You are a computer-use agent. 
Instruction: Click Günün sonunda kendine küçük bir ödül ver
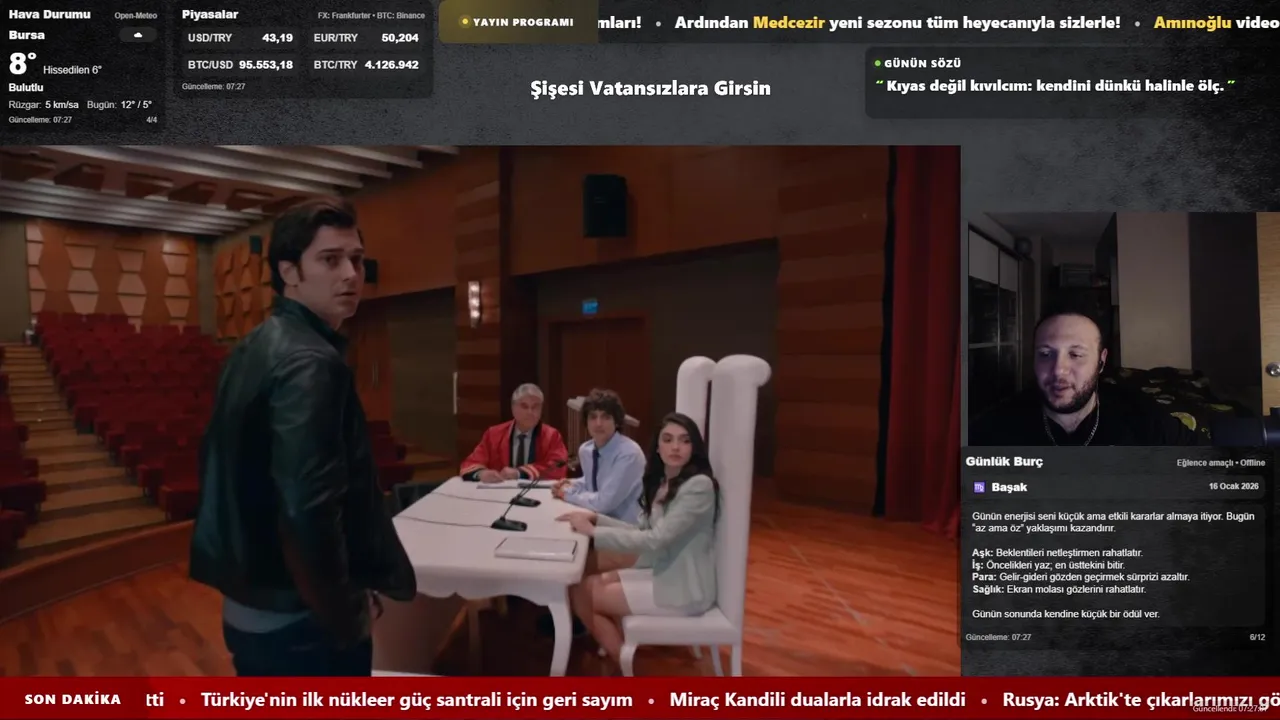coord(1066,614)
